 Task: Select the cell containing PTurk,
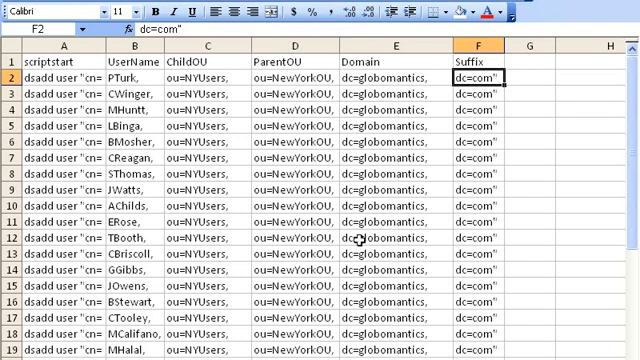pos(135,78)
